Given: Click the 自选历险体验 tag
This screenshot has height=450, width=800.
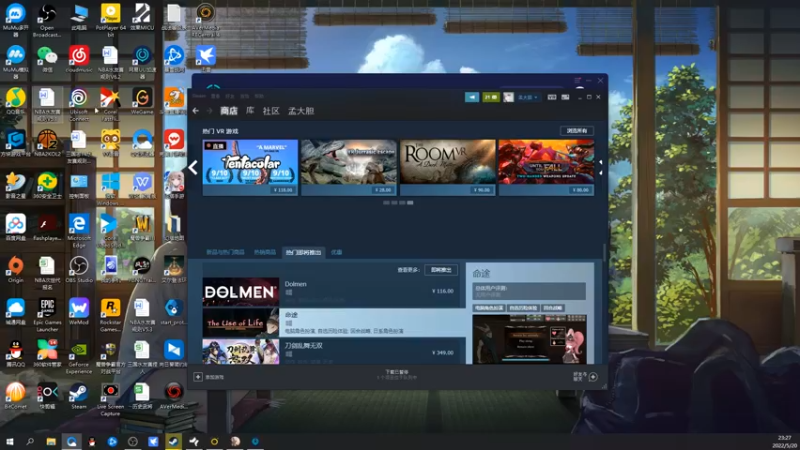Looking at the screenshot, I should [523, 308].
